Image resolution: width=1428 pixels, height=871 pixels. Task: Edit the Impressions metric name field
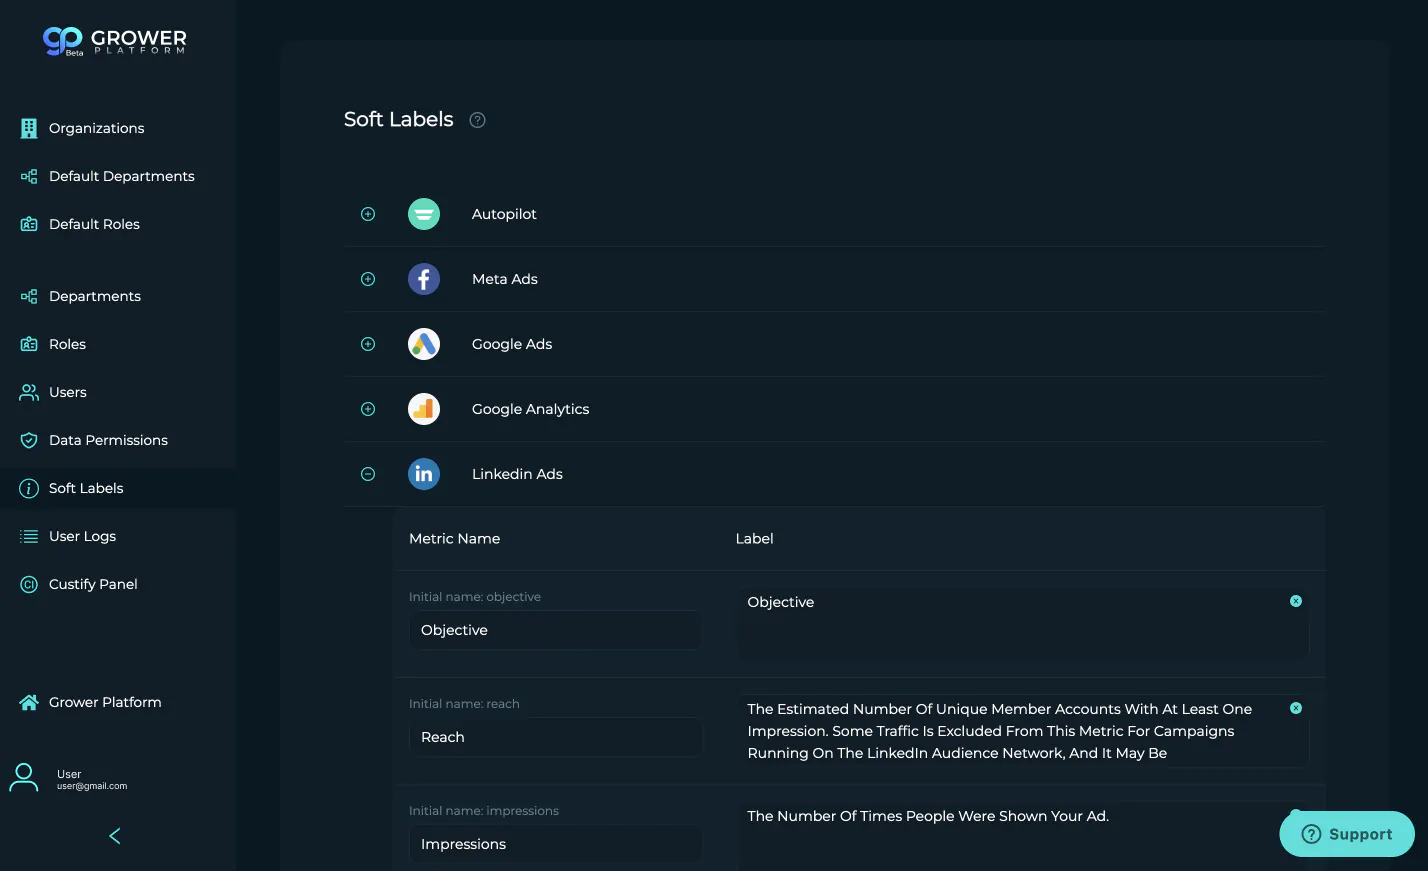click(555, 844)
